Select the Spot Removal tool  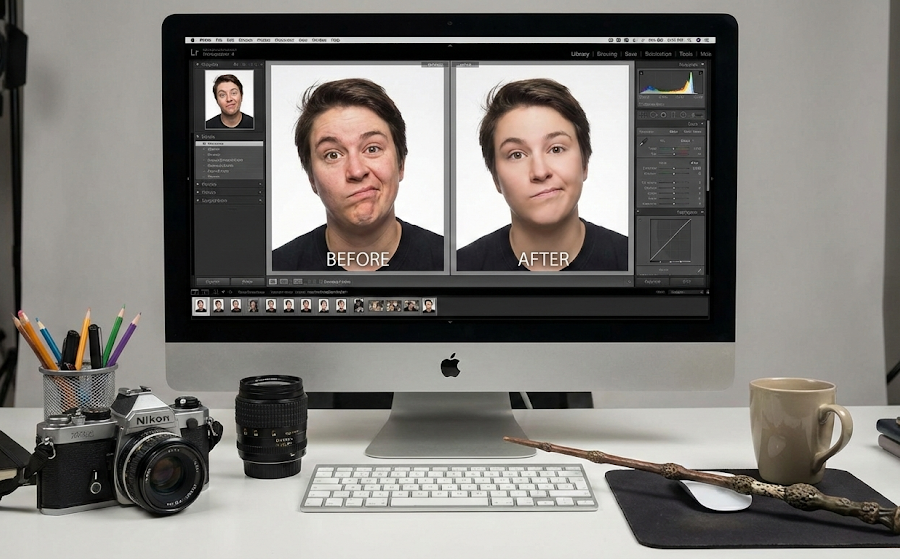653,115
